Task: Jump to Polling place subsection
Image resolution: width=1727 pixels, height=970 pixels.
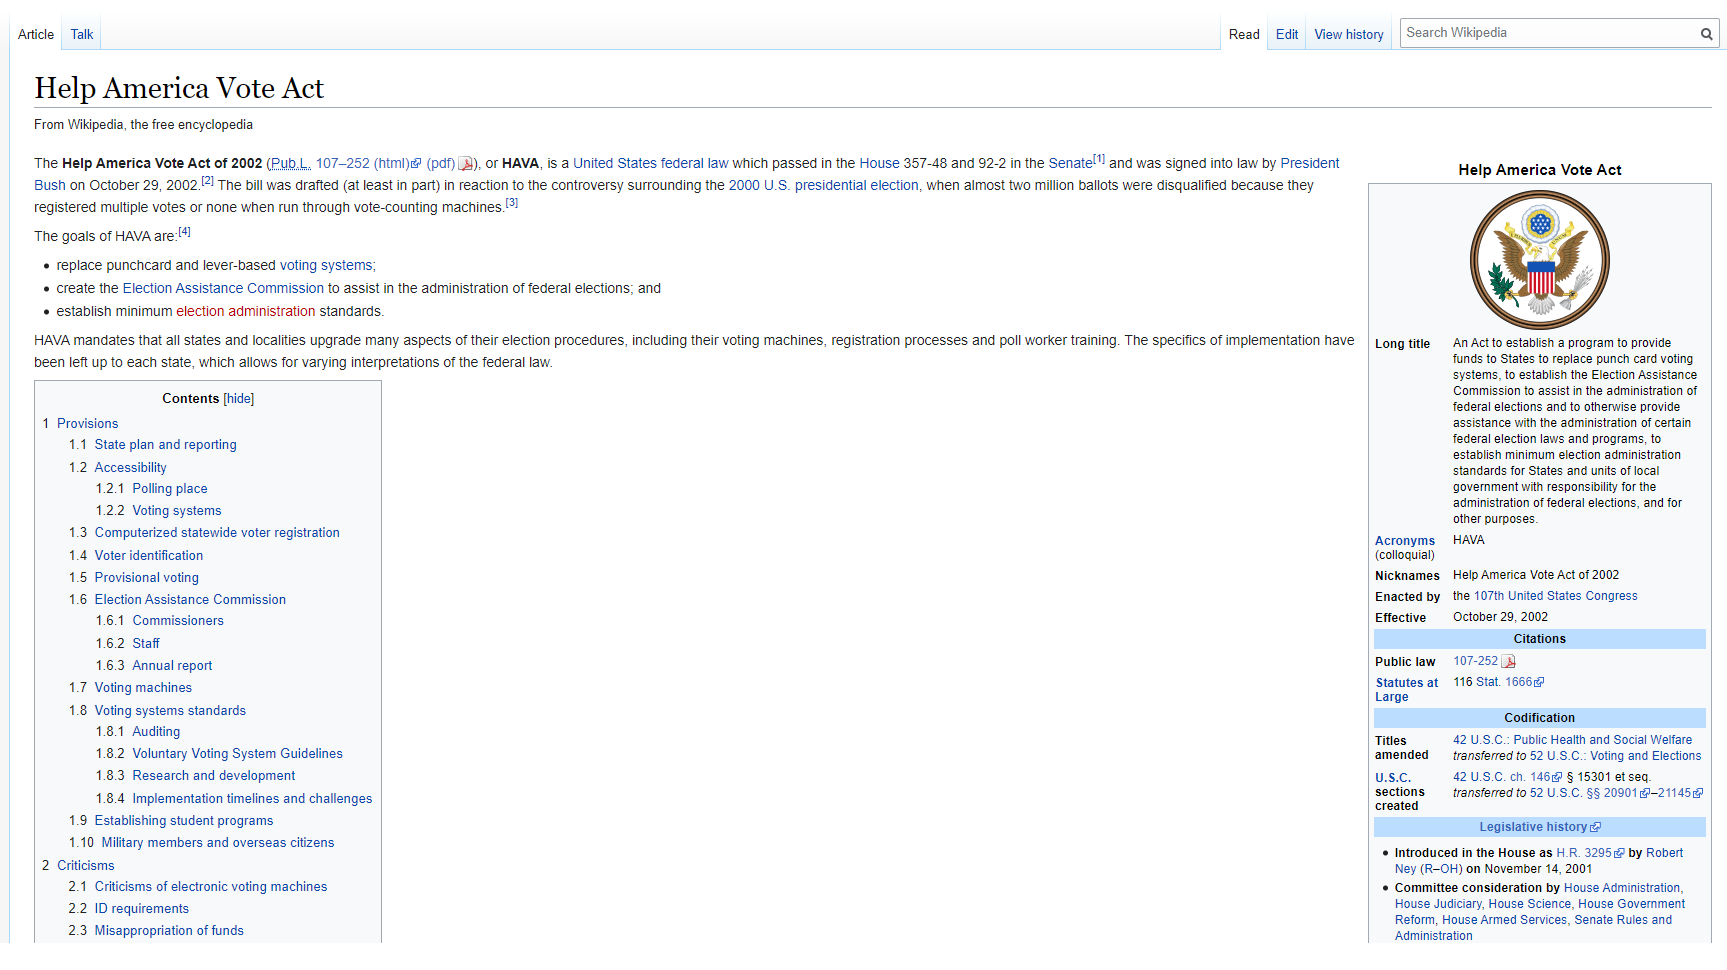Action: [x=170, y=489]
